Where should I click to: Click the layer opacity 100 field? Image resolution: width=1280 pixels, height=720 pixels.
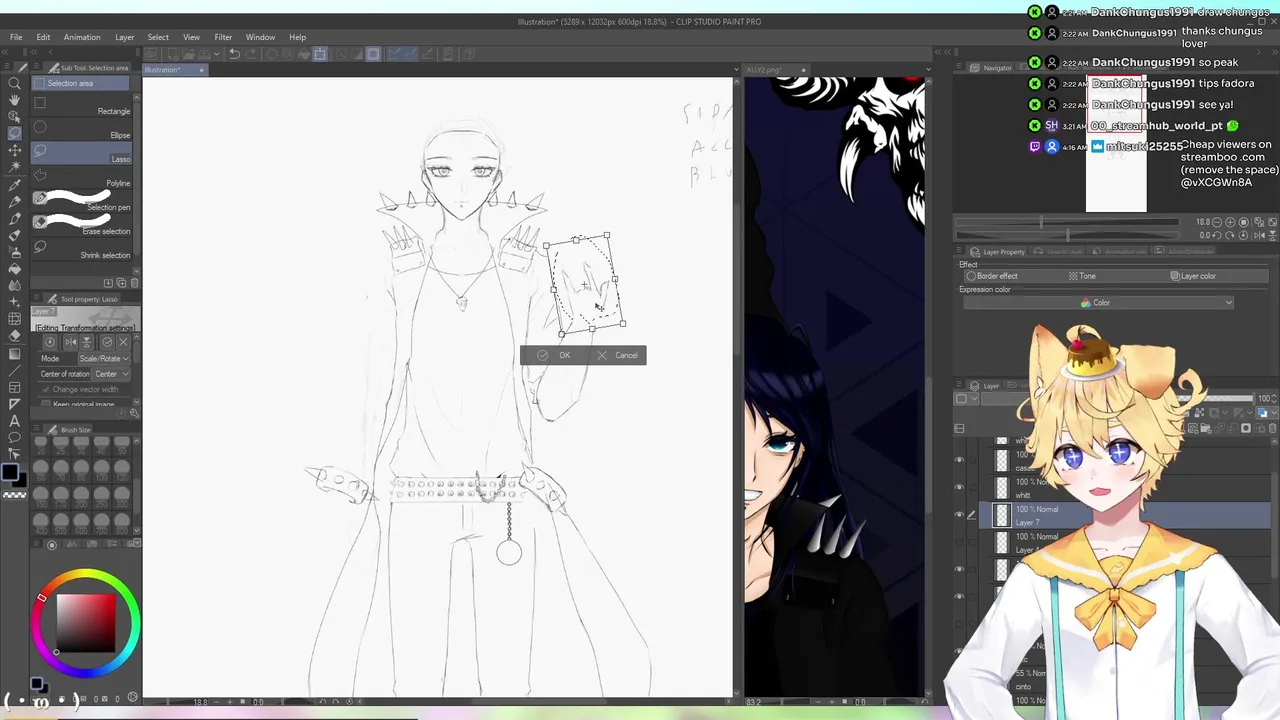click(1263, 399)
